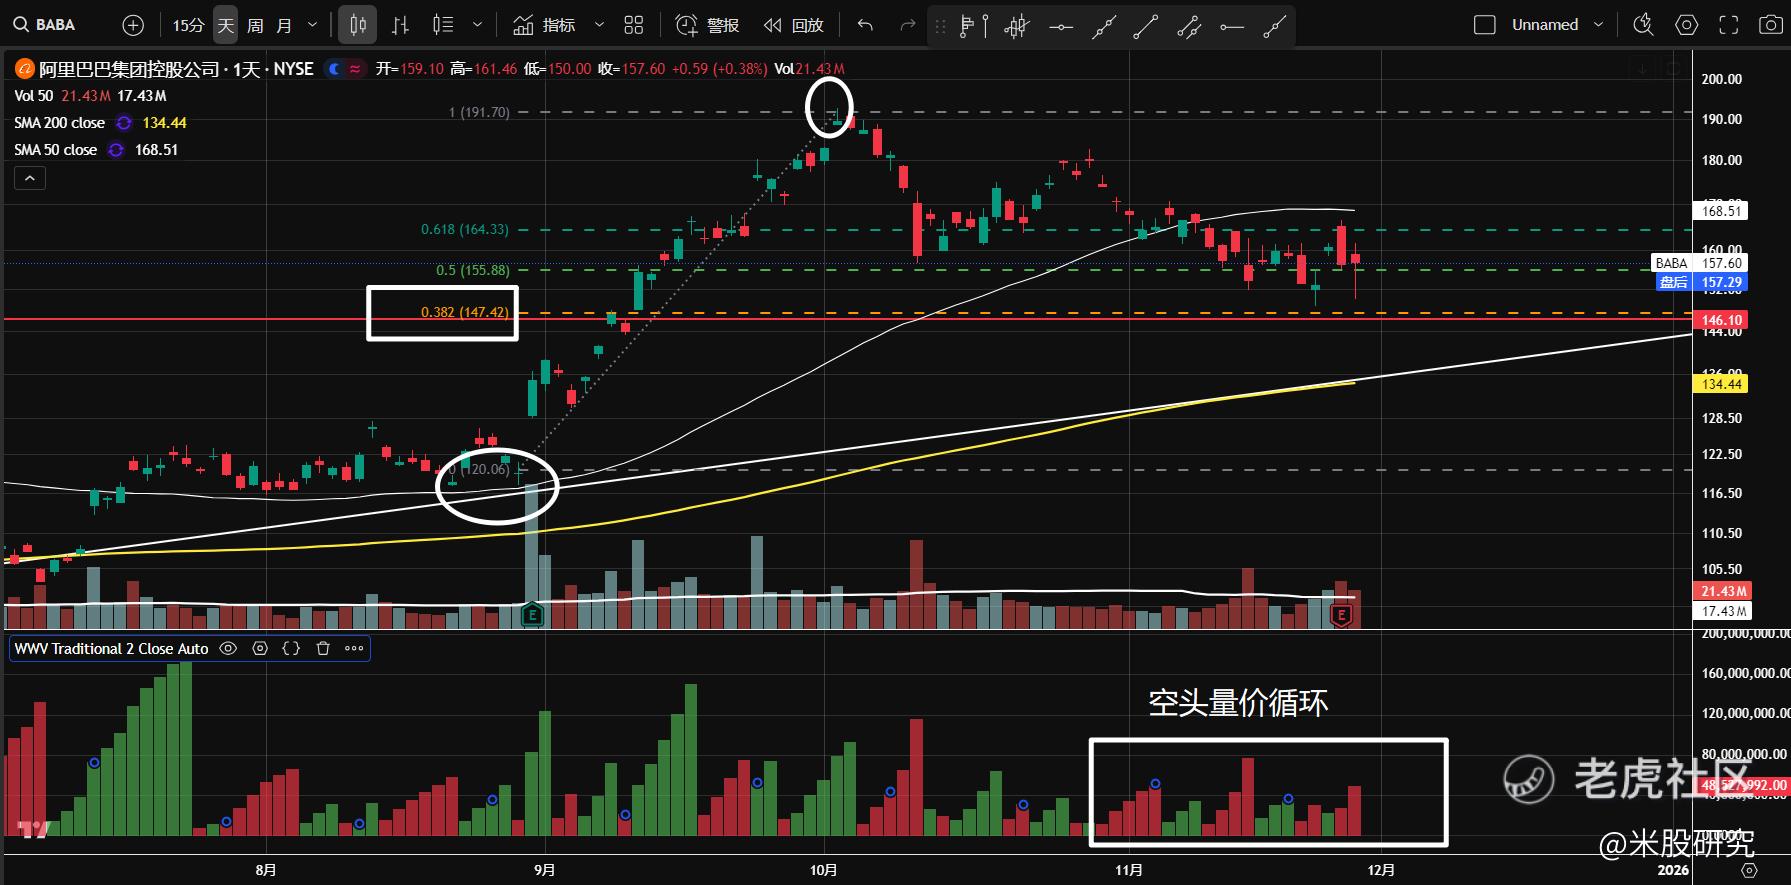Expand the timeframe interval dropdown

[313, 25]
